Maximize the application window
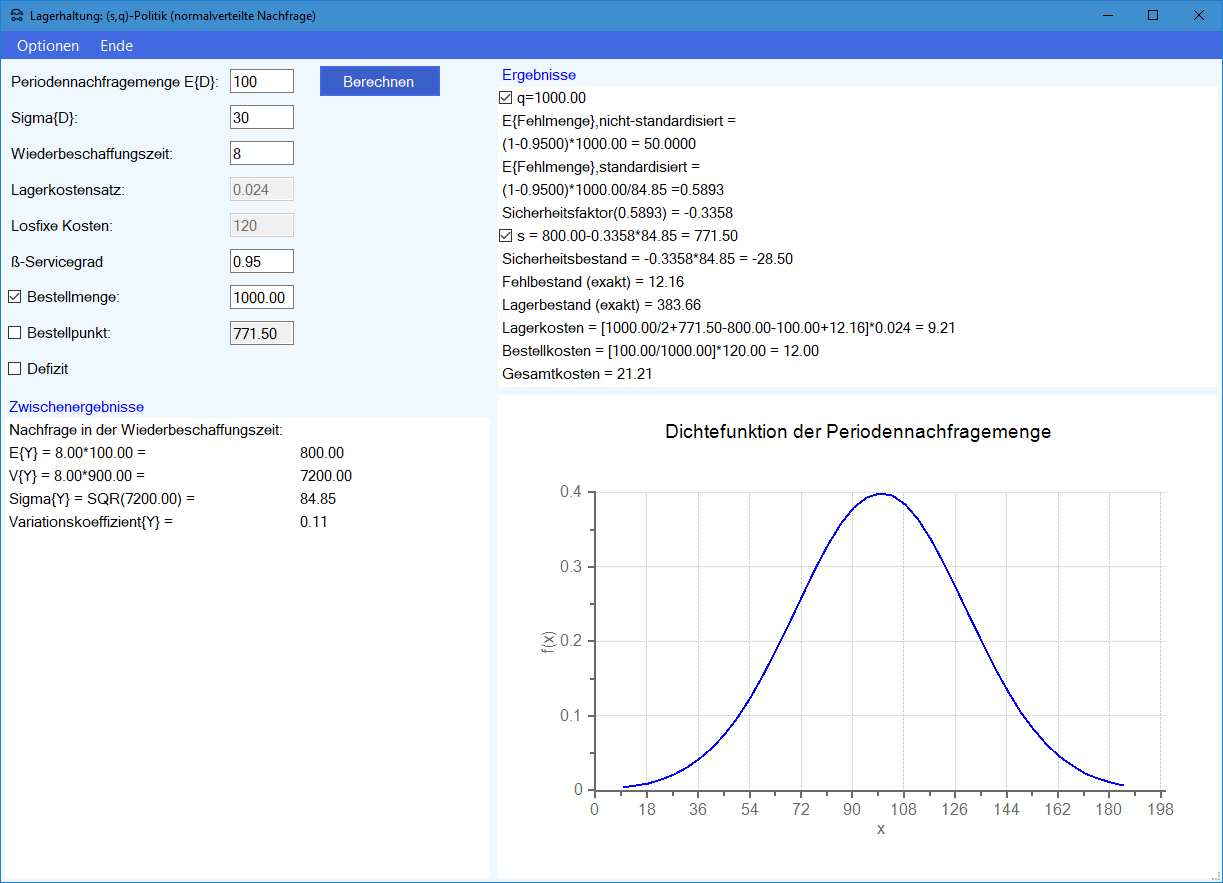 click(1152, 15)
